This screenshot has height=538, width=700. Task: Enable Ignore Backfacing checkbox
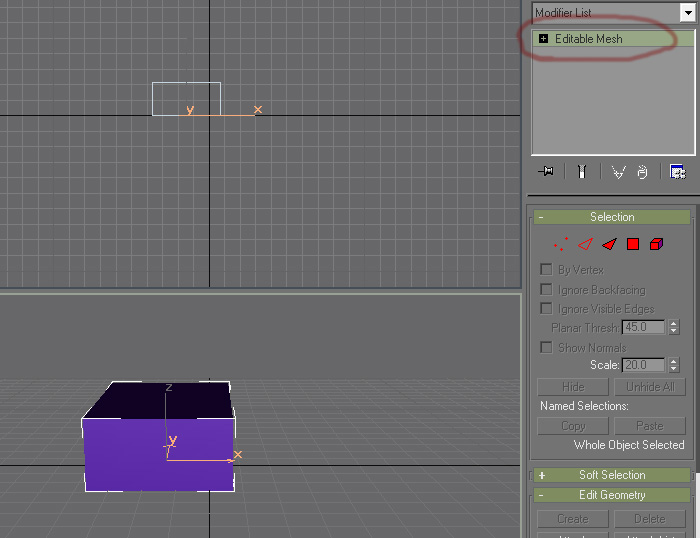tap(546, 289)
